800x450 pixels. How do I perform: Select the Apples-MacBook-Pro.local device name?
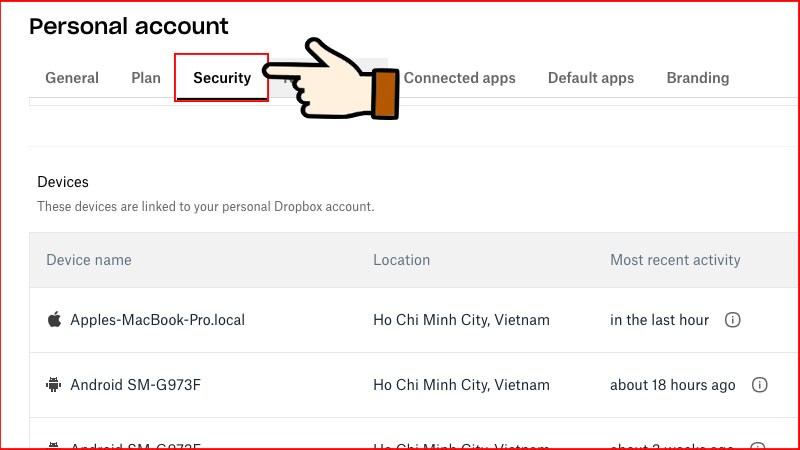(x=157, y=320)
